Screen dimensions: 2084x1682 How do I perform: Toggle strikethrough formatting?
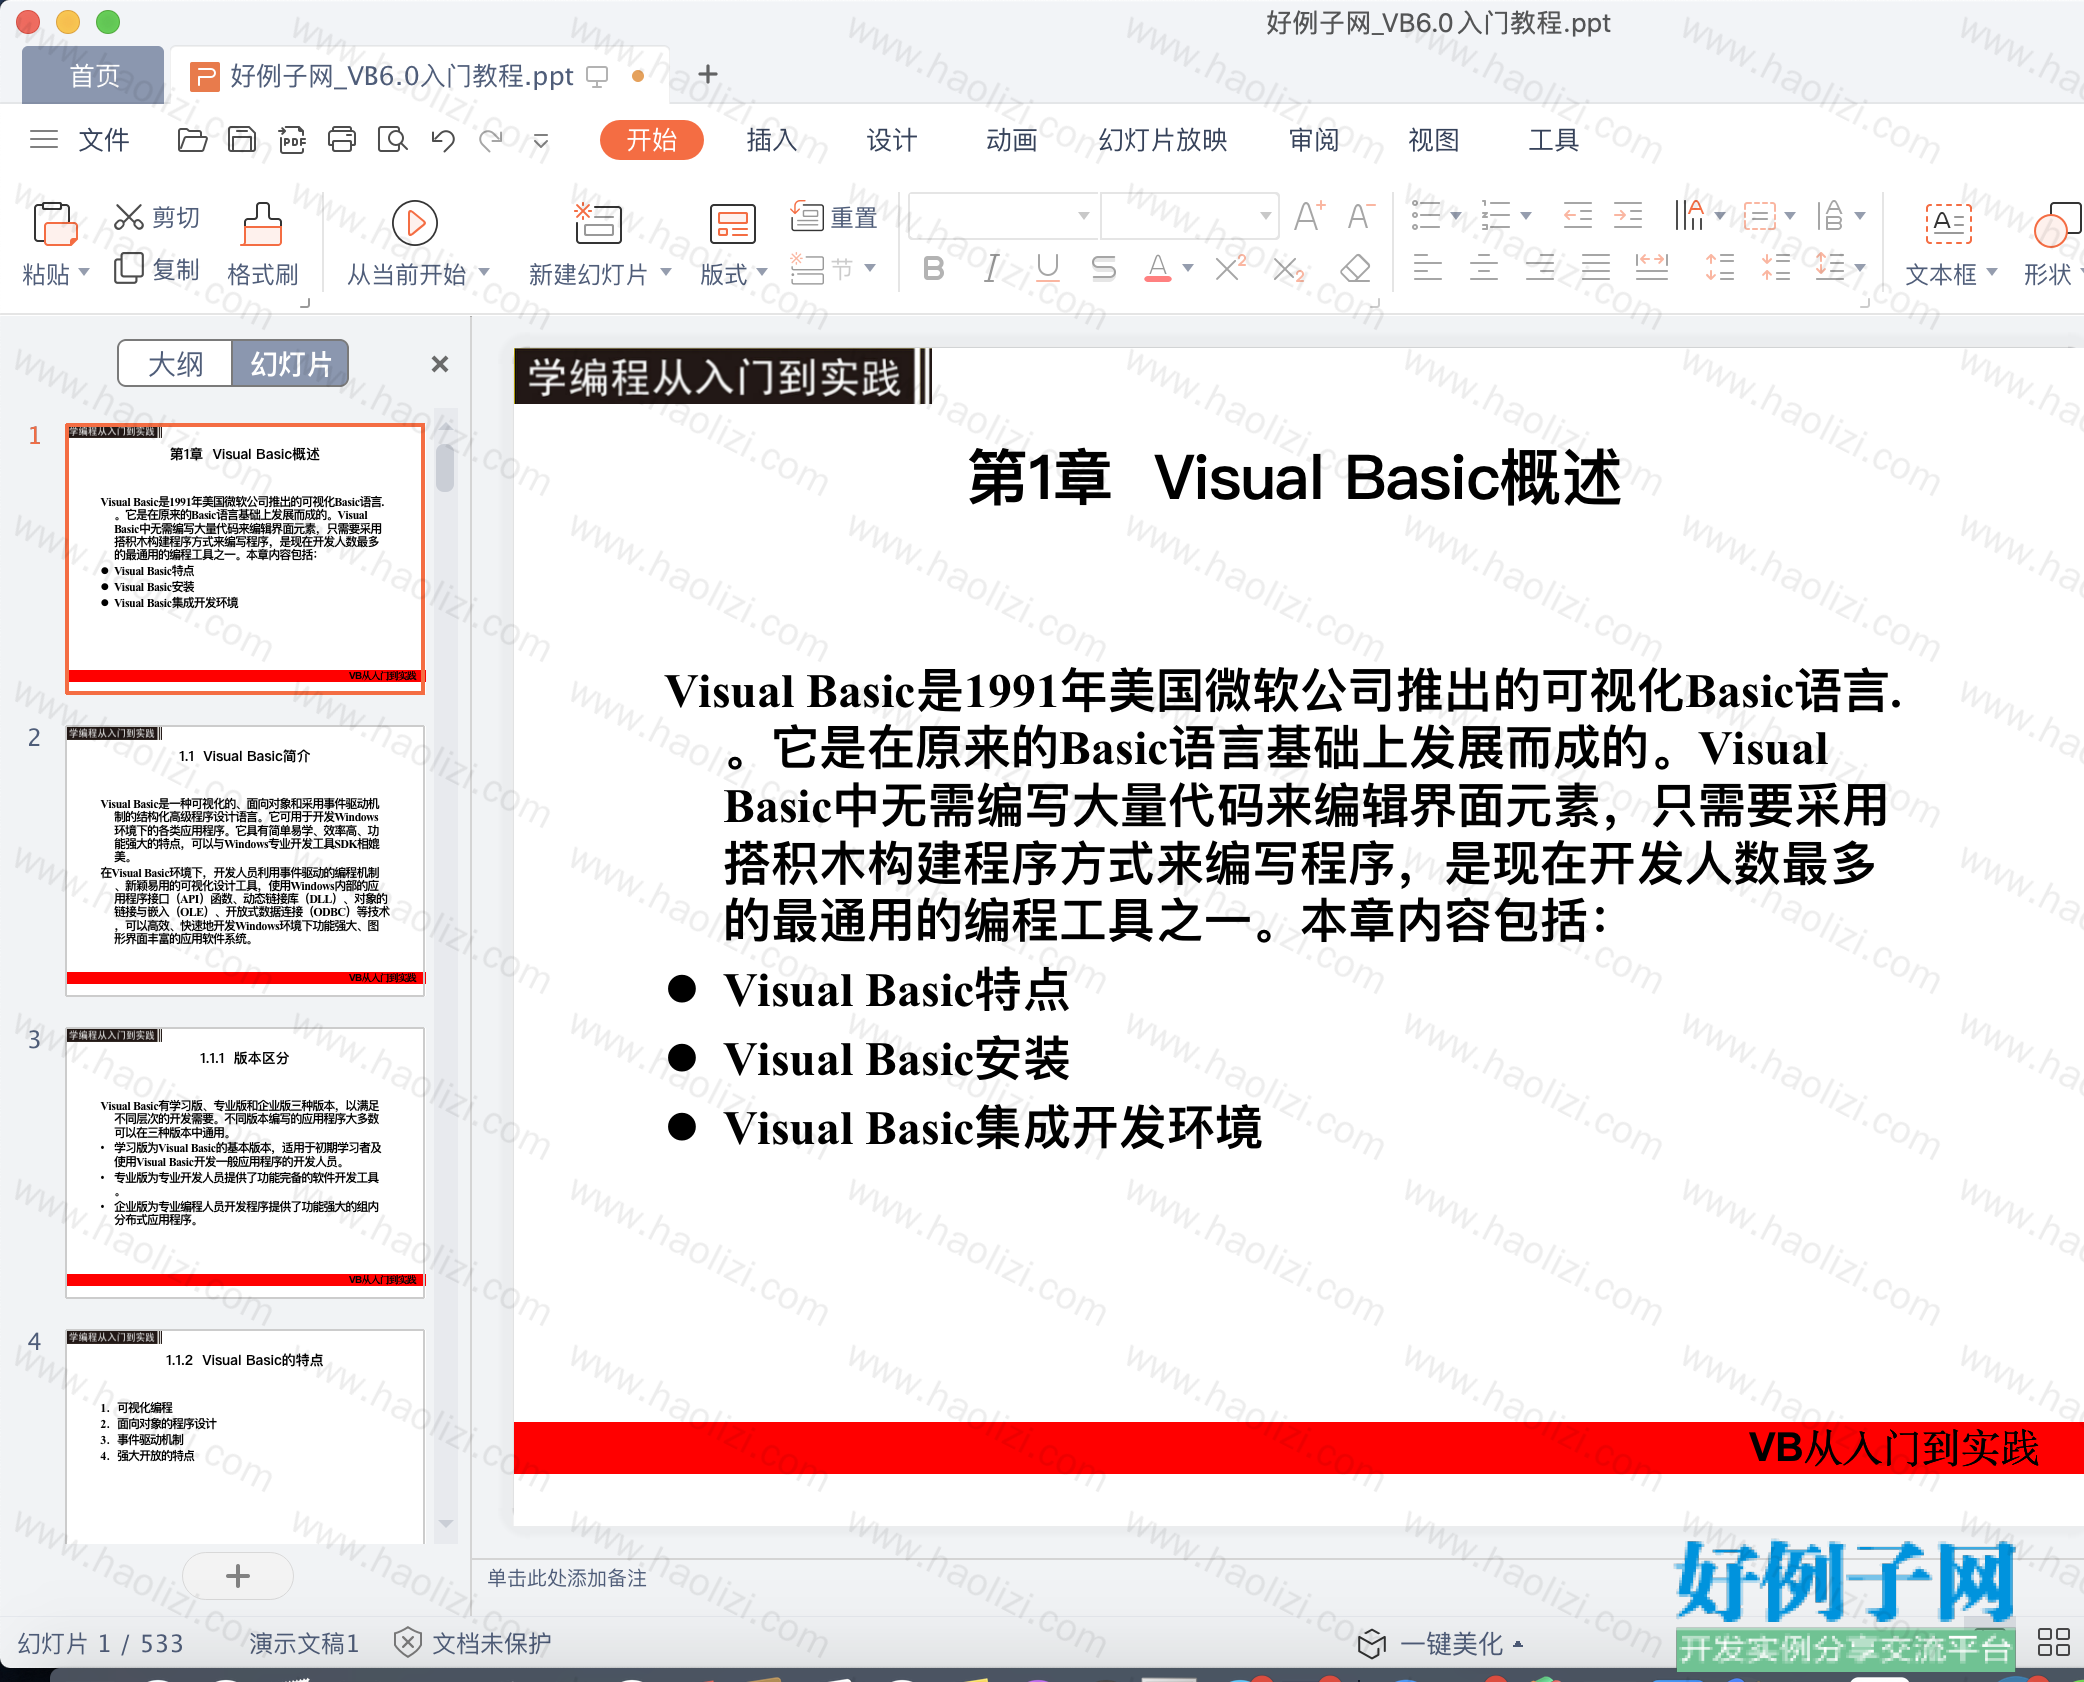click(x=1104, y=268)
